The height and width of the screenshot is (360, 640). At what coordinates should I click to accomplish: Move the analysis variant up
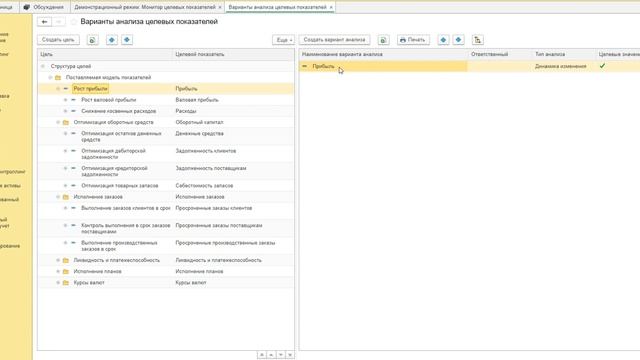pos(443,40)
